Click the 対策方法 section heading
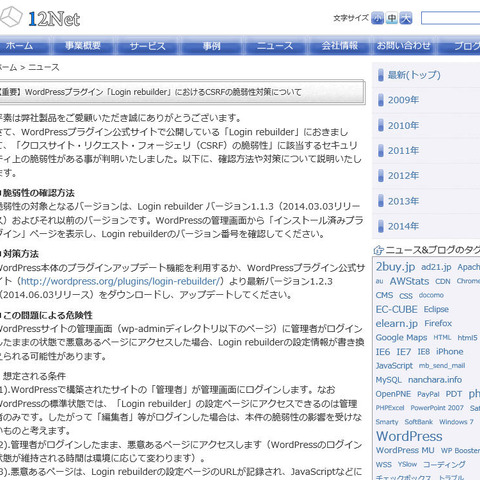 (21, 254)
